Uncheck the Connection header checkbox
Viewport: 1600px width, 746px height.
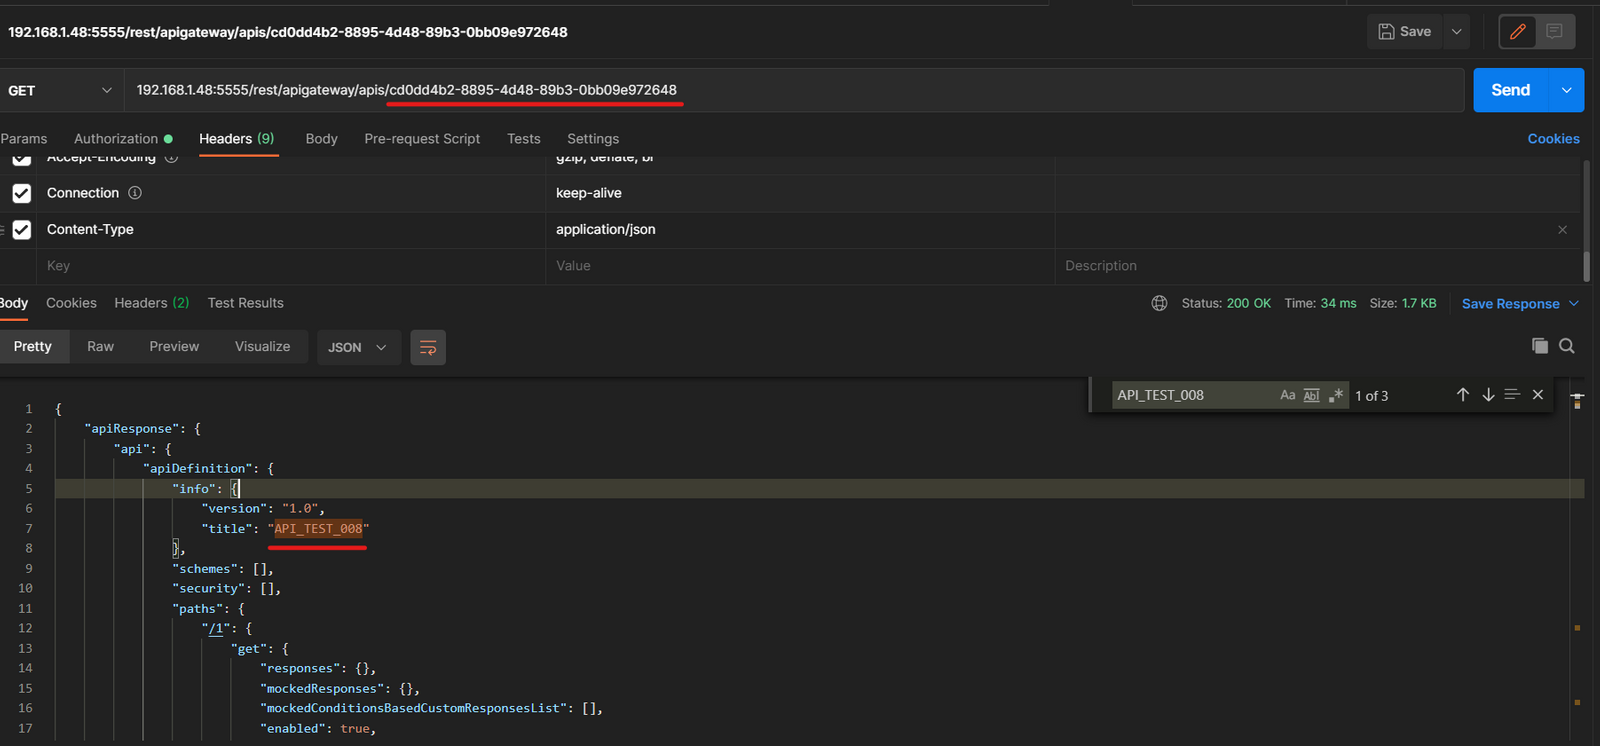tap(22, 193)
